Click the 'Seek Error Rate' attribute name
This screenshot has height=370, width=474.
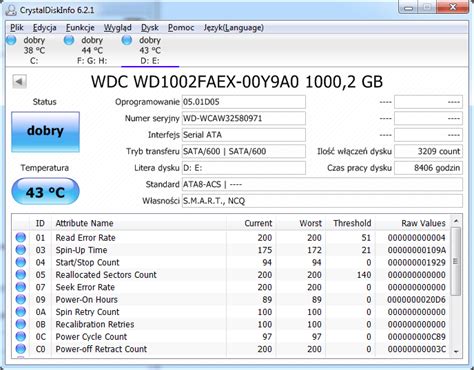click(85, 287)
